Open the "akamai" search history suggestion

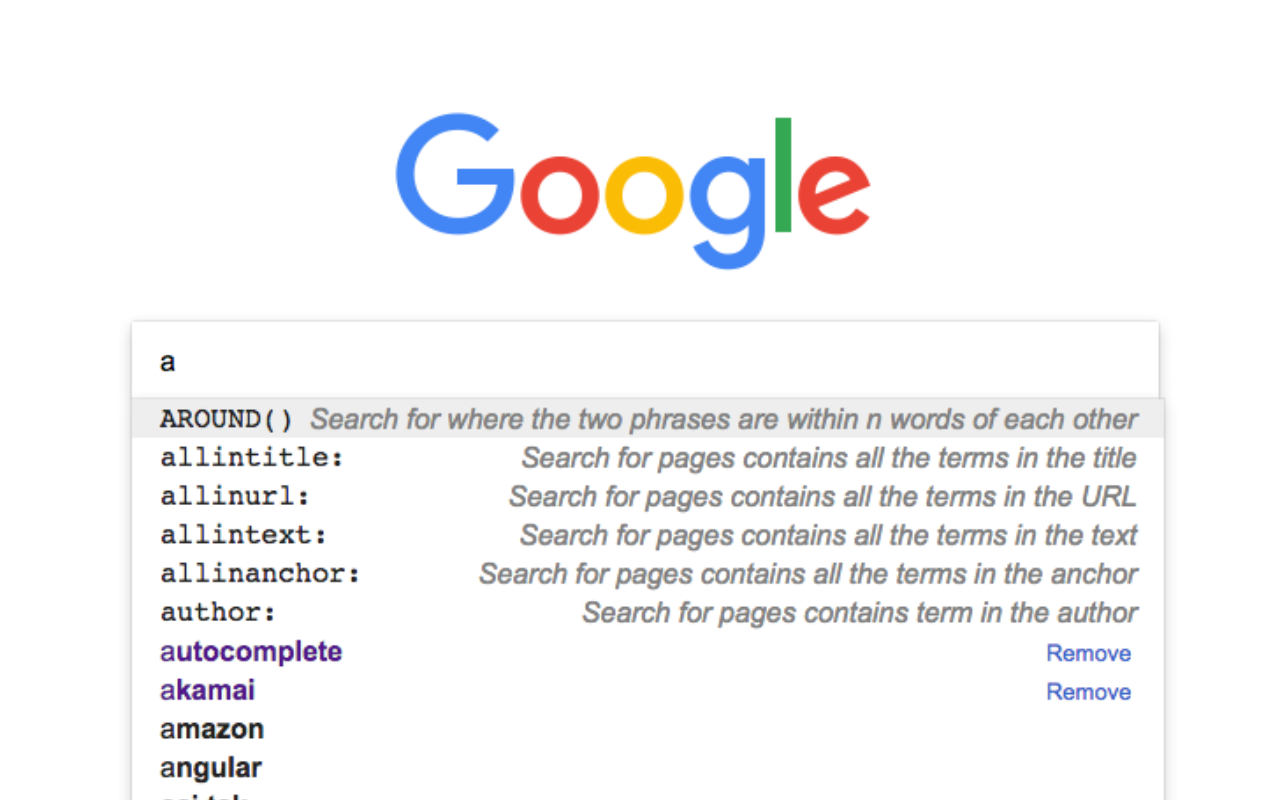pos(207,691)
